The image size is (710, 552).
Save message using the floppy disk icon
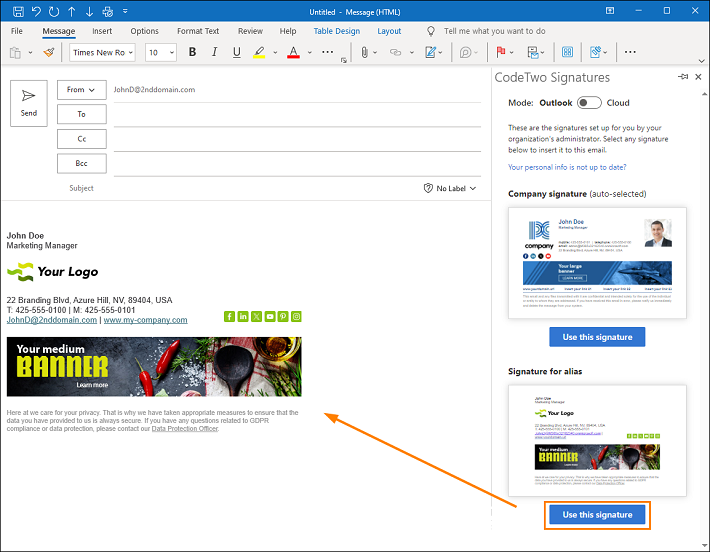[18, 11]
